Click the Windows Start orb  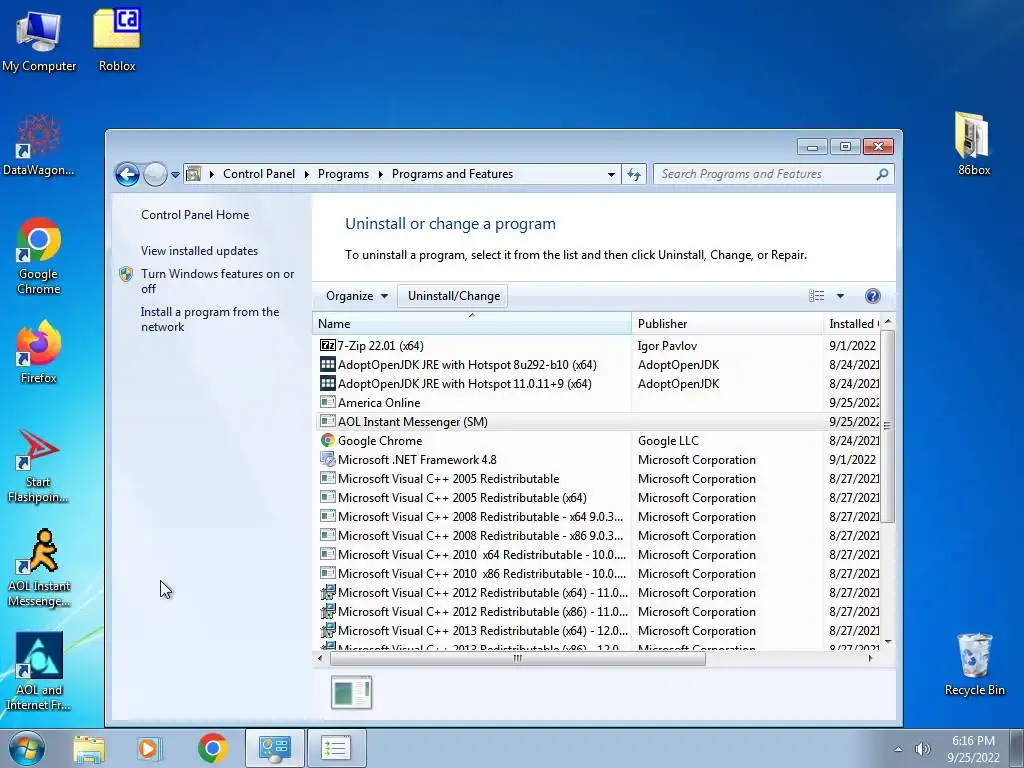point(27,748)
